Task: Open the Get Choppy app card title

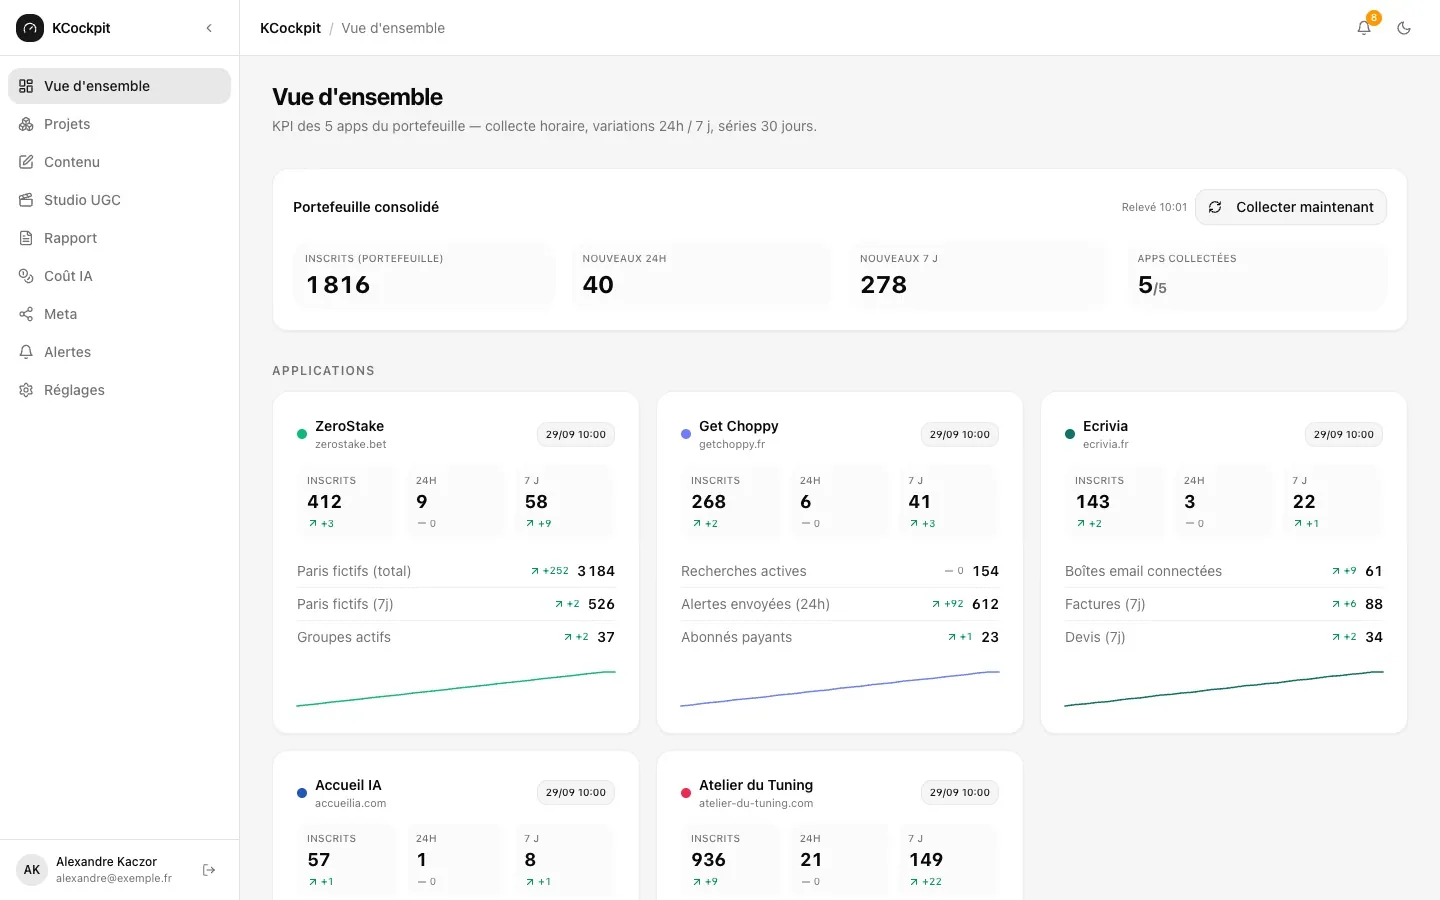Action: (x=738, y=426)
